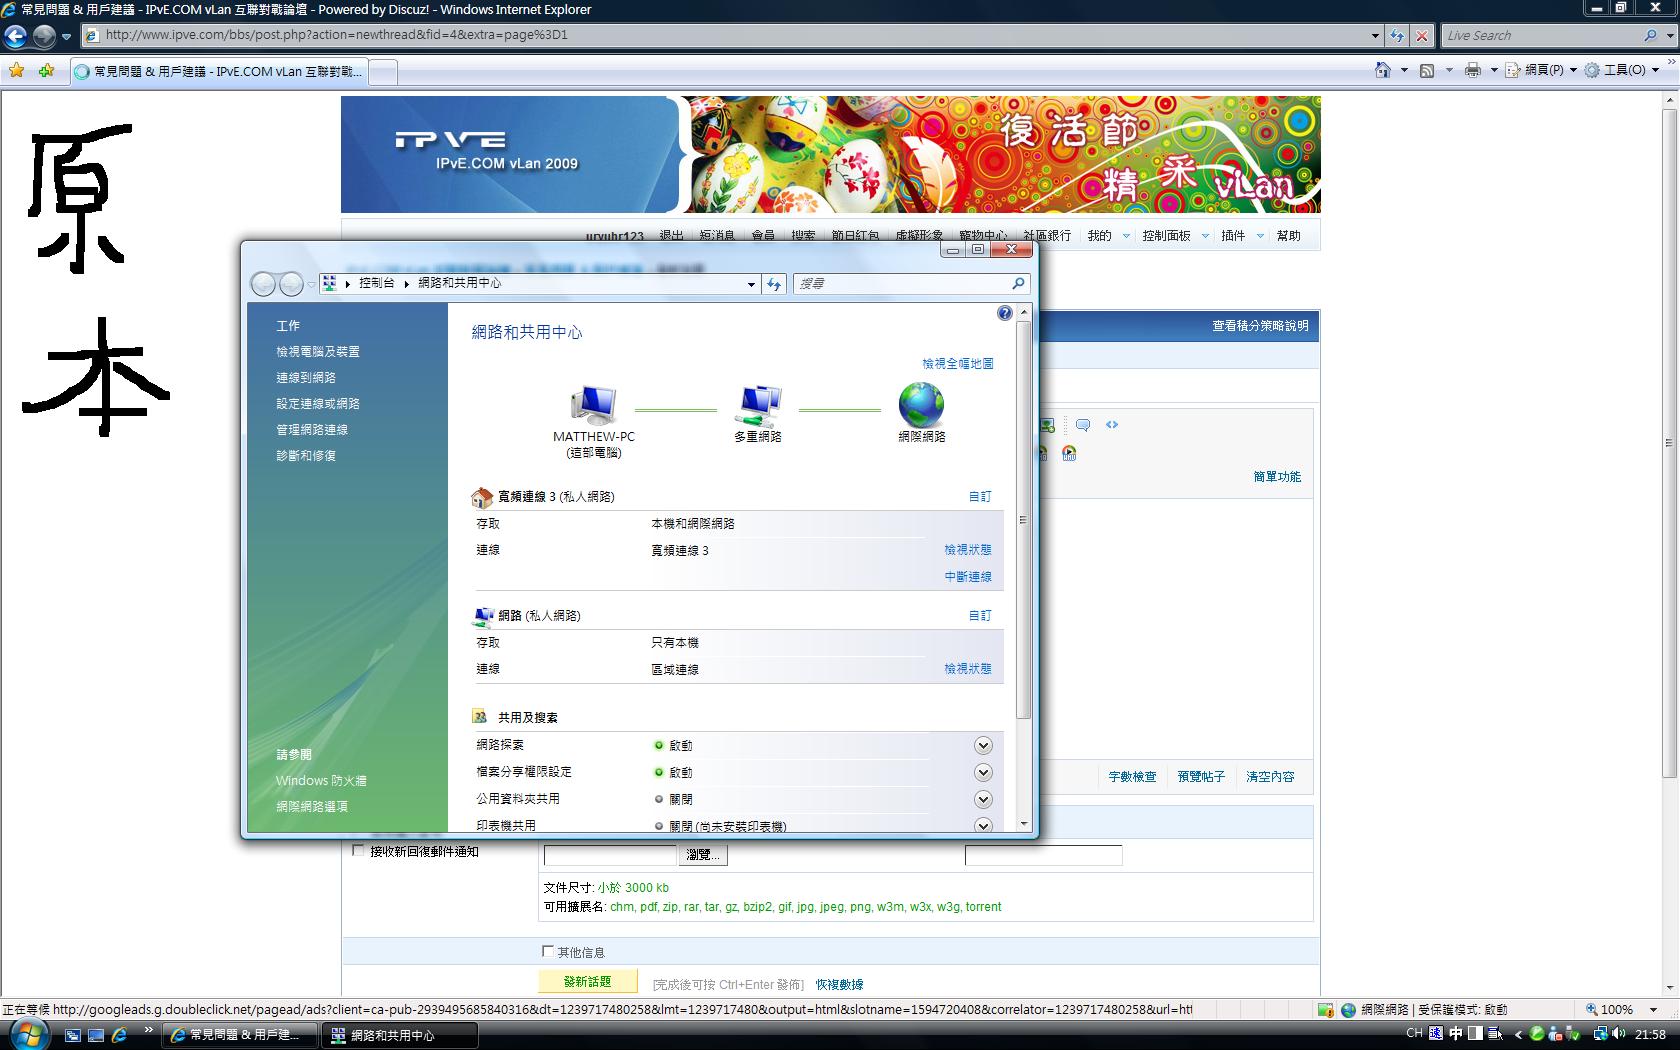Image resolution: width=1680 pixels, height=1050 pixels.
Task: Click the Live Search magnifier icon
Action: (1650, 35)
